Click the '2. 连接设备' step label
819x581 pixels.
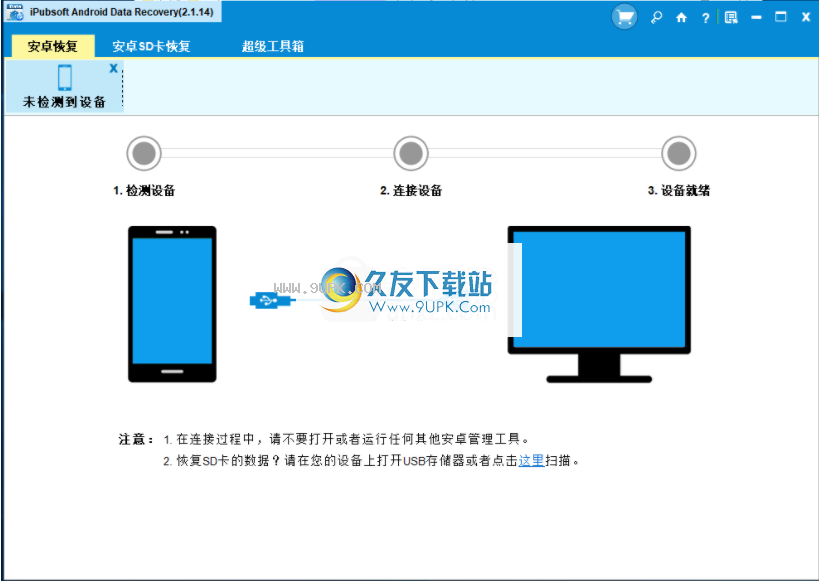click(x=411, y=191)
